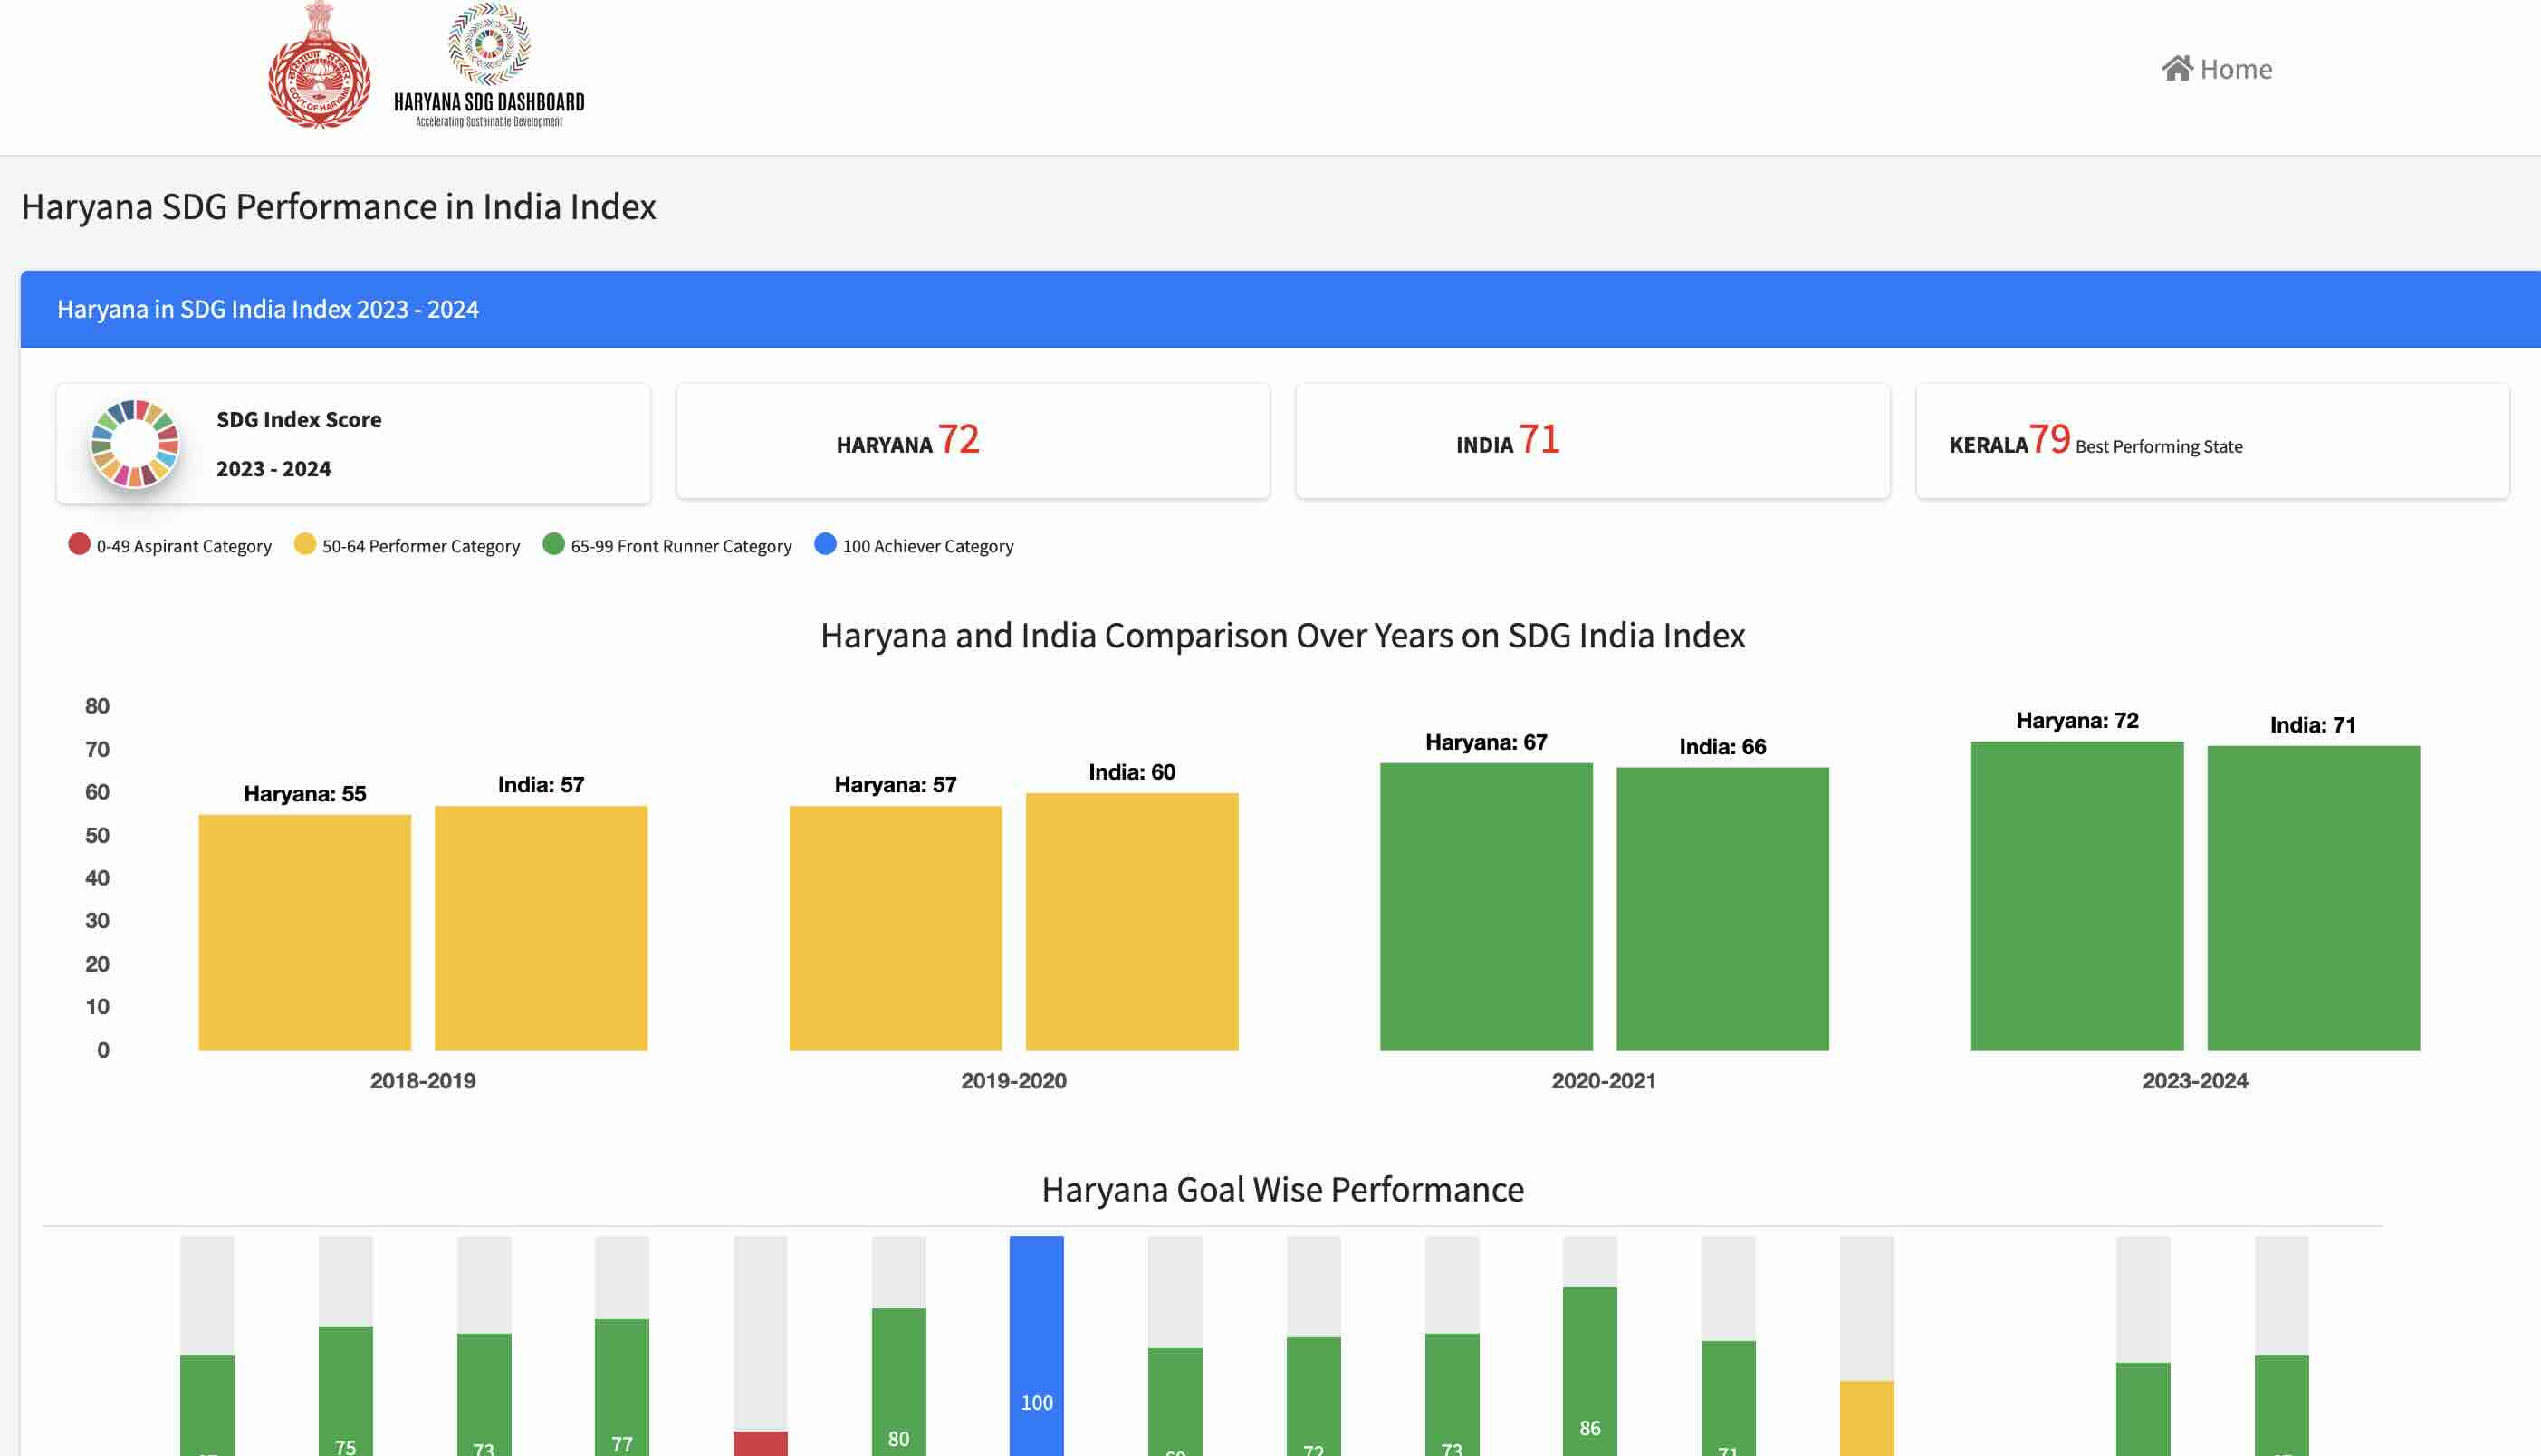Click the y-axis value 80
The height and width of the screenshot is (1456, 2541).
tap(97, 706)
